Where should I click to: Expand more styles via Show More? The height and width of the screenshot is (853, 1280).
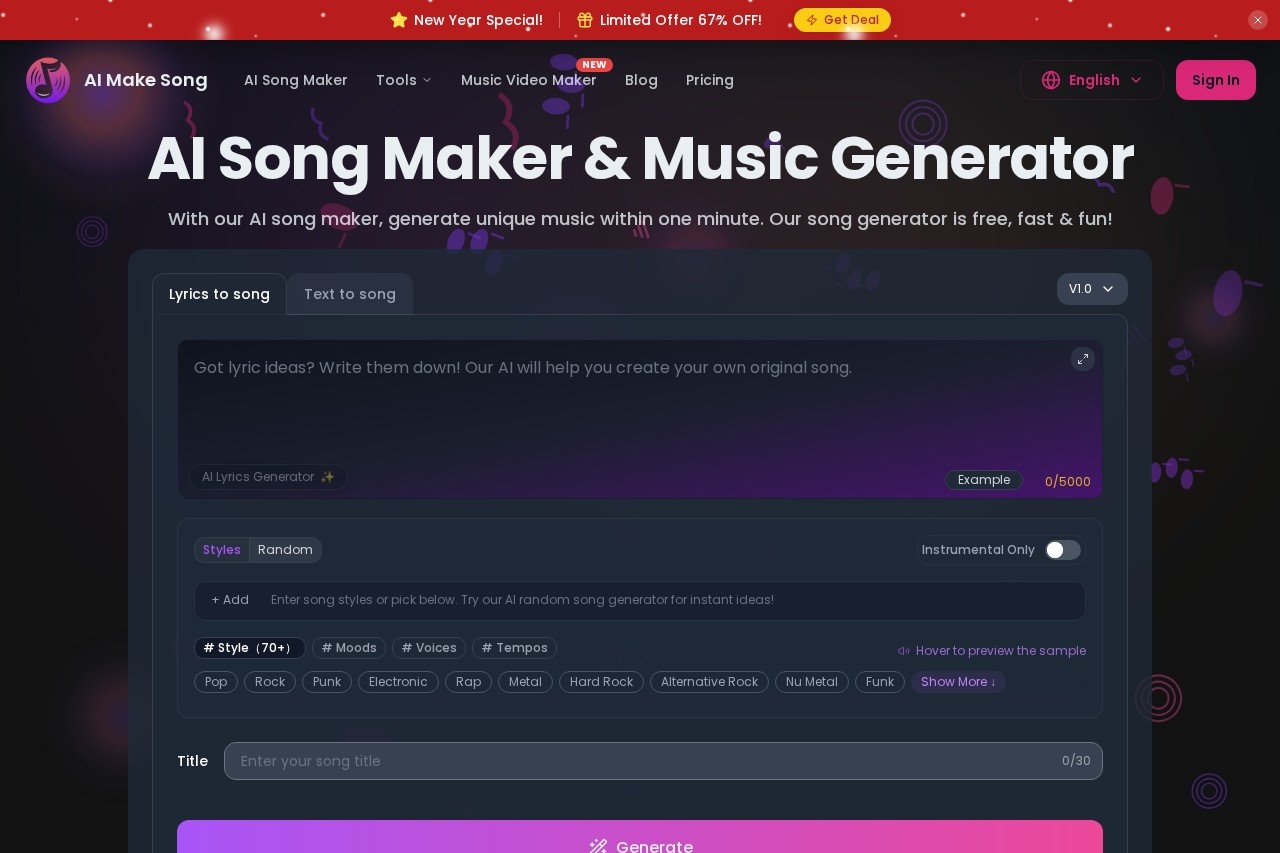[957, 682]
